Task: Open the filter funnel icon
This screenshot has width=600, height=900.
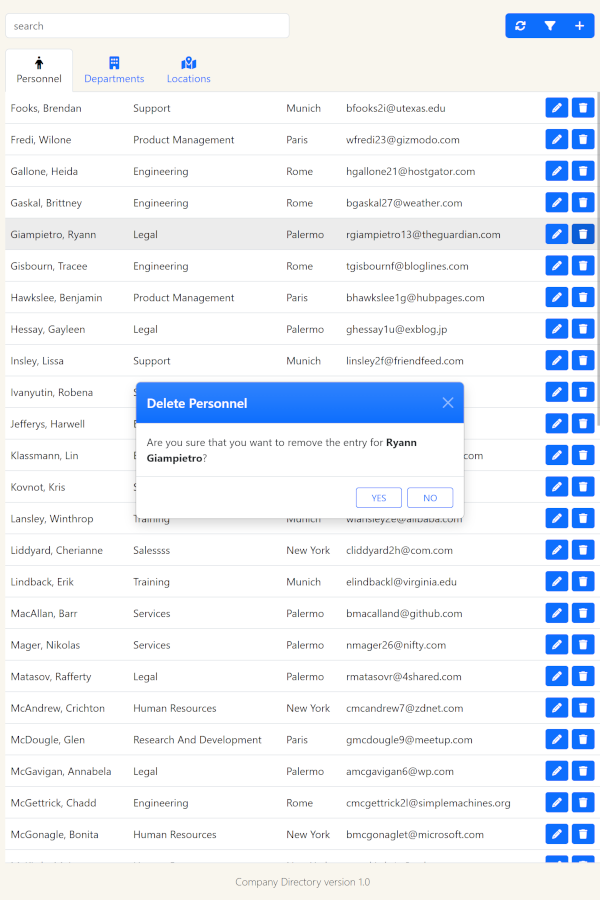Action: (x=550, y=26)
